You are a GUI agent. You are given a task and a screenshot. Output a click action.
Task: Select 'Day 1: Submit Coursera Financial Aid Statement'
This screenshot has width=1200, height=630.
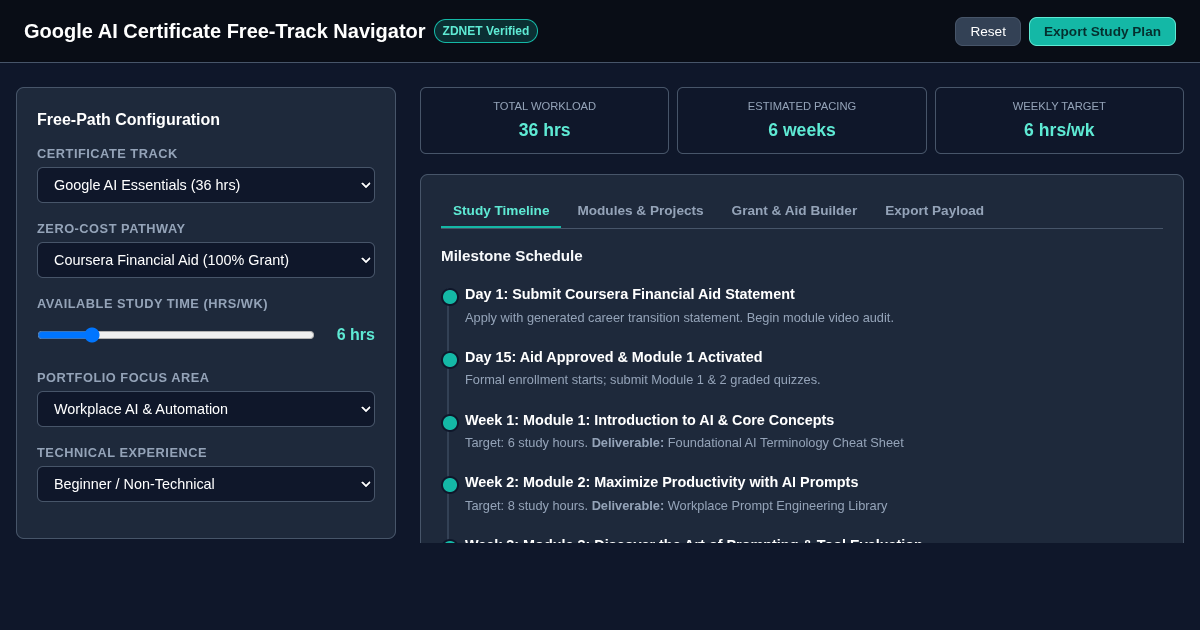tap(630, 294)
